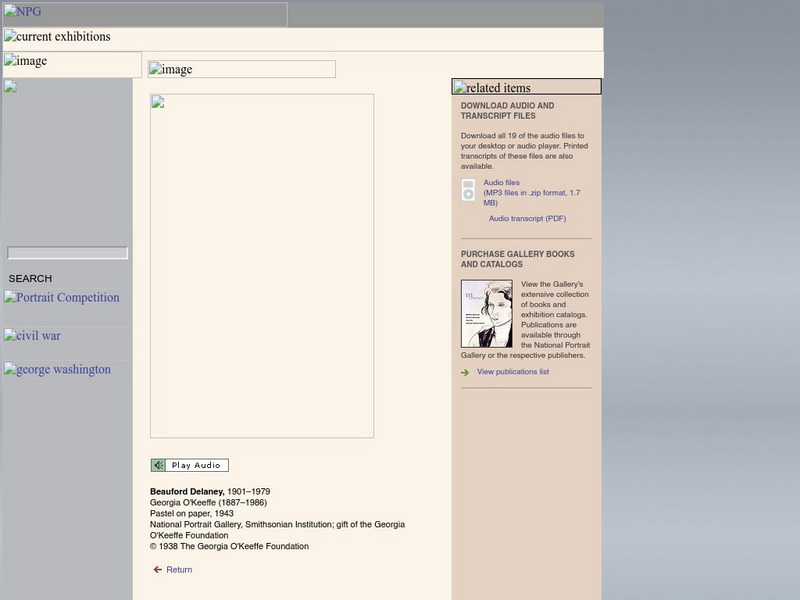Click the Download Audio and Transcript Files heading
This screenshot has height=600, width=800.
(507, 111)
